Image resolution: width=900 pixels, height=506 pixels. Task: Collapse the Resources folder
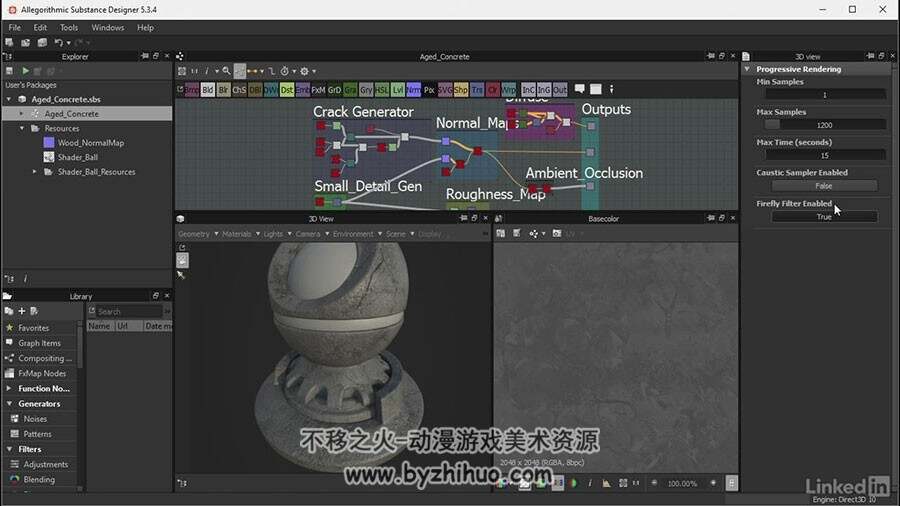[x=22, y=129]
